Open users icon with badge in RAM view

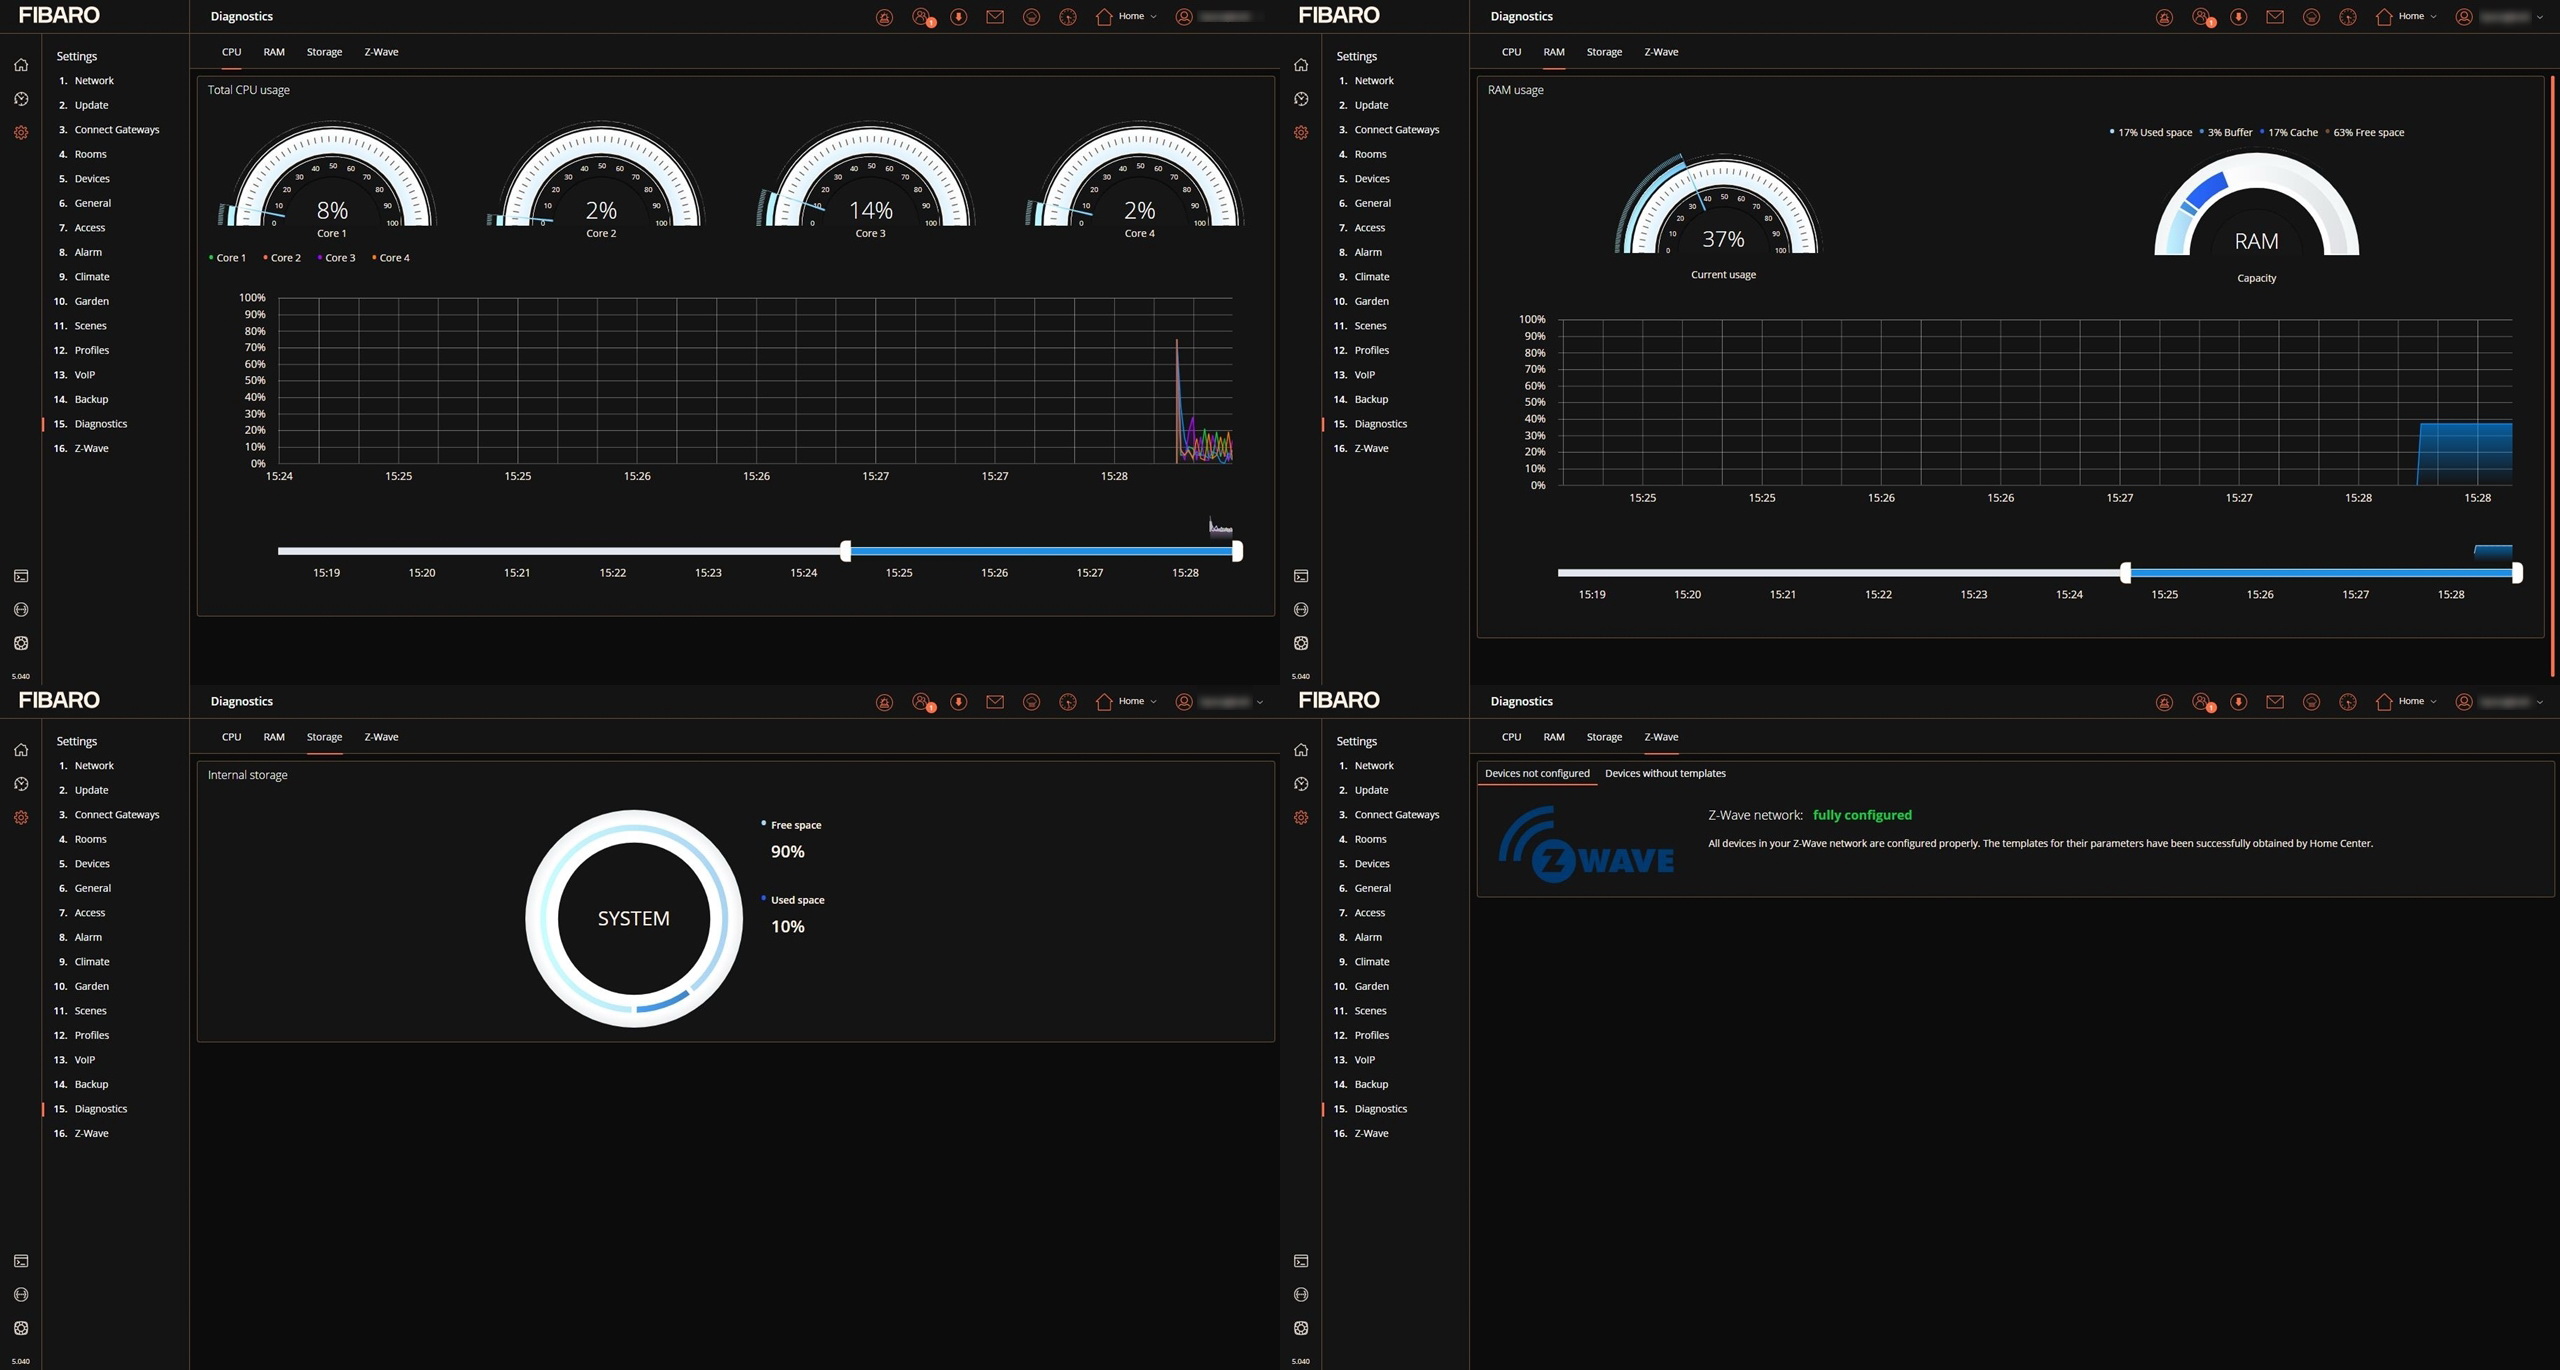click(x=2201, y=17)
